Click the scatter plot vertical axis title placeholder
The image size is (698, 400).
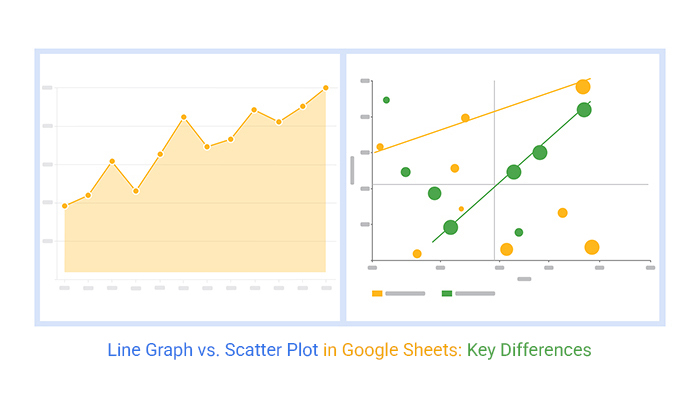[x=352, y=169]
